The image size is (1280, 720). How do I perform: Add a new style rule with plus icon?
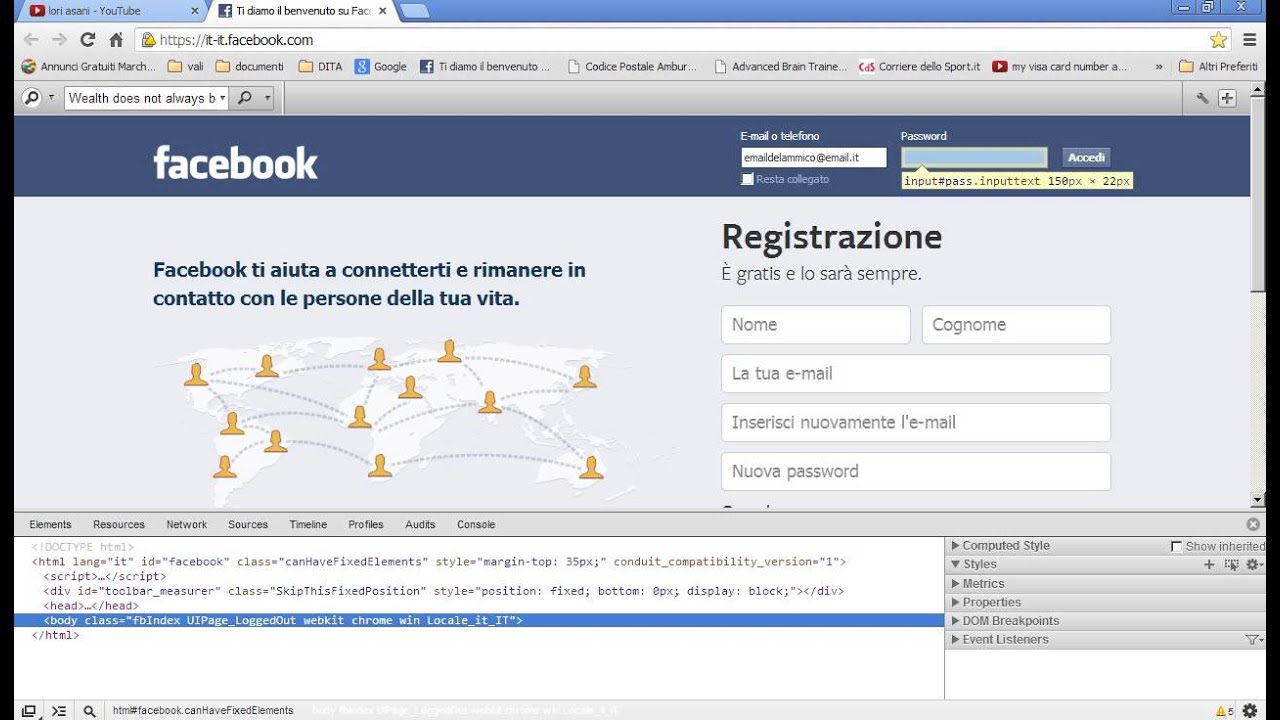tap(1209, 565)
